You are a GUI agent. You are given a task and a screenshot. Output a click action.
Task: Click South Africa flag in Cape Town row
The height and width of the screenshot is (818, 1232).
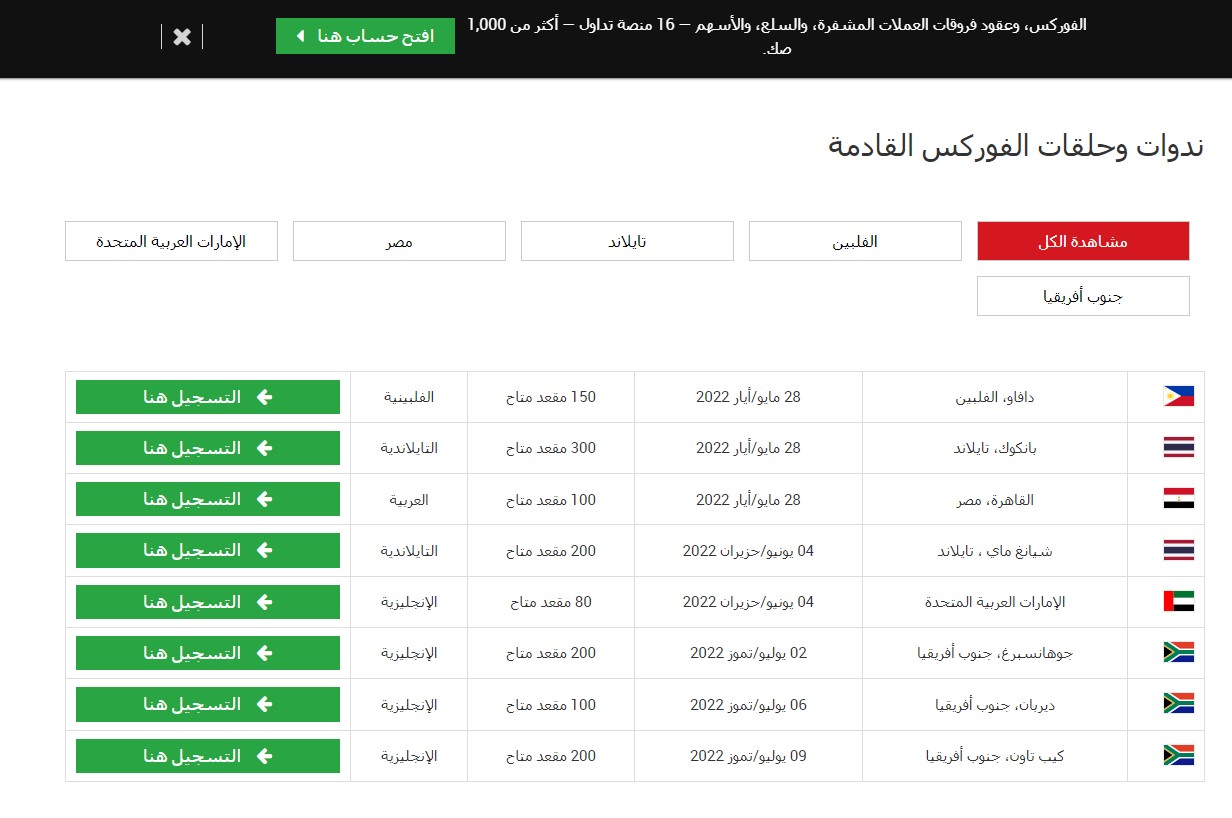tap(1178, 756)
